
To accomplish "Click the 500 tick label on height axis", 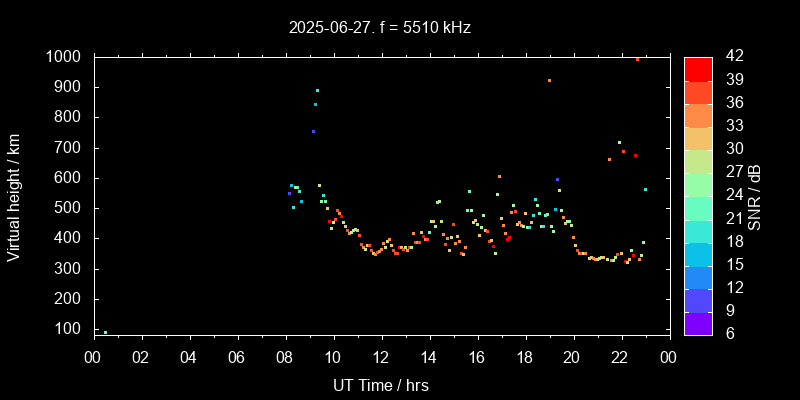I will (x=68, y=208).
